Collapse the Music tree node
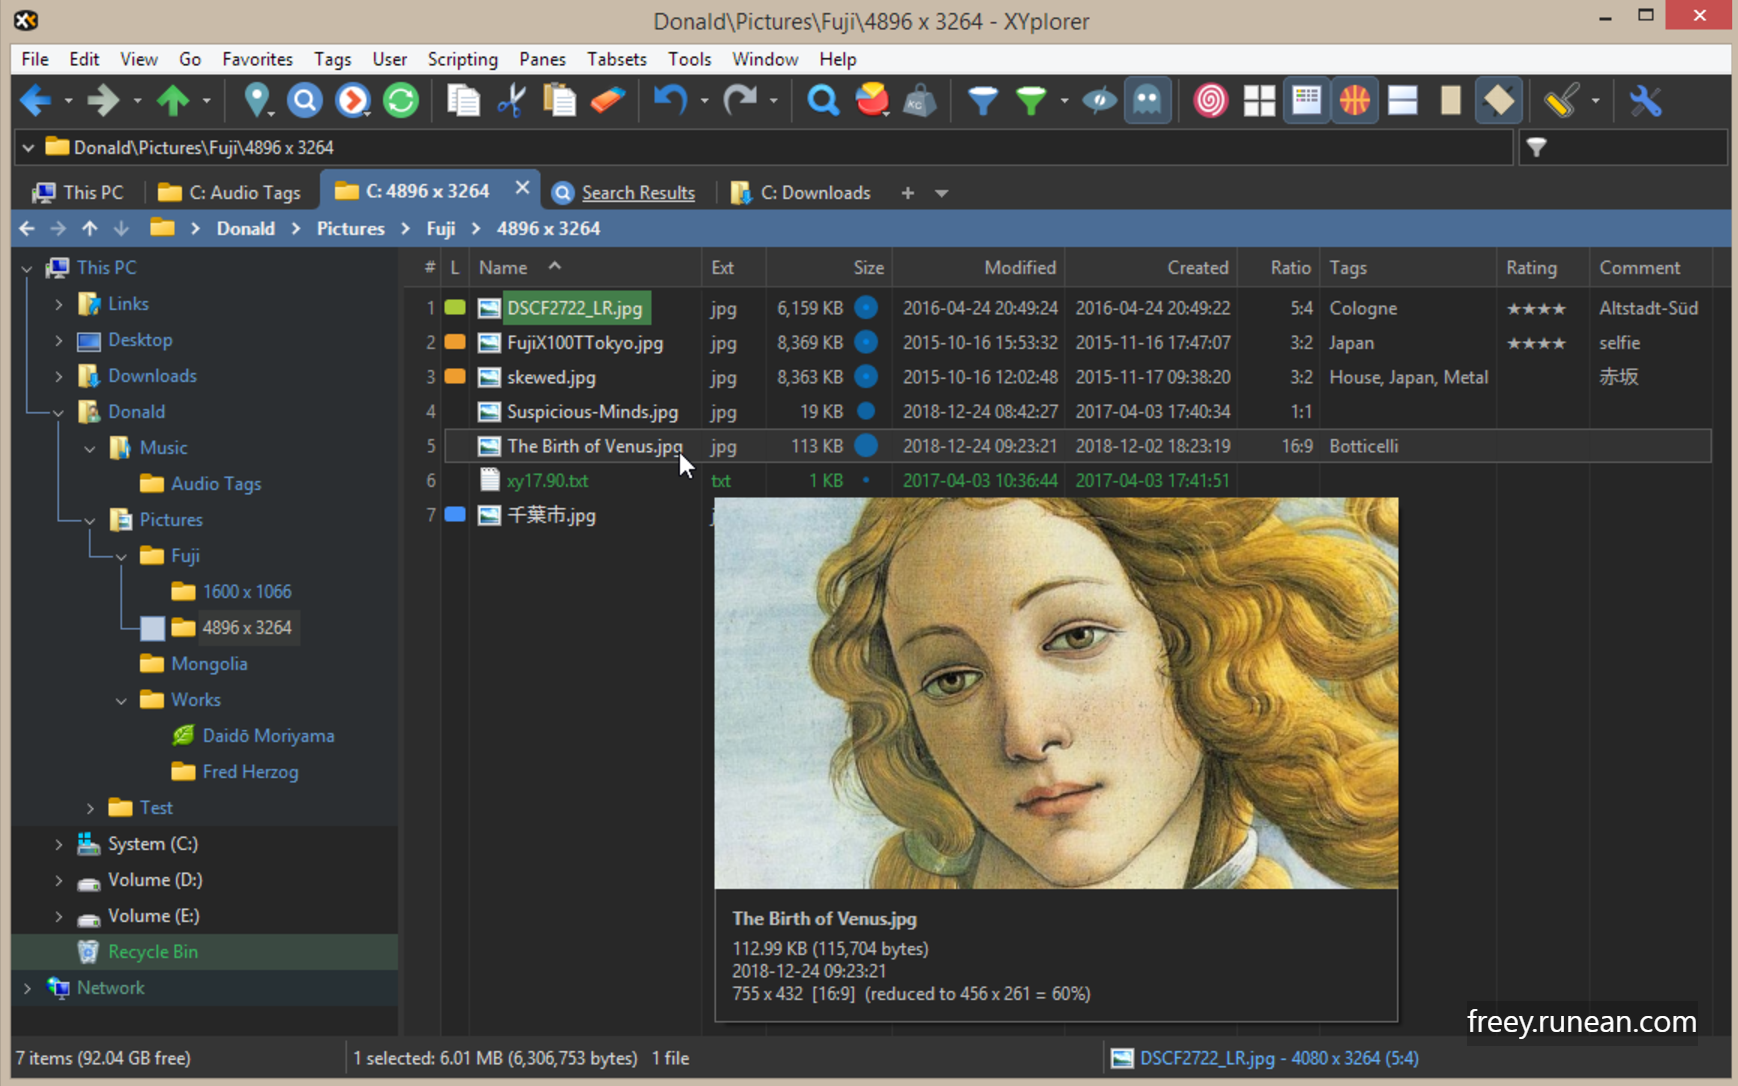Screen dimensions: 1738x1086 tap(90, 448)
